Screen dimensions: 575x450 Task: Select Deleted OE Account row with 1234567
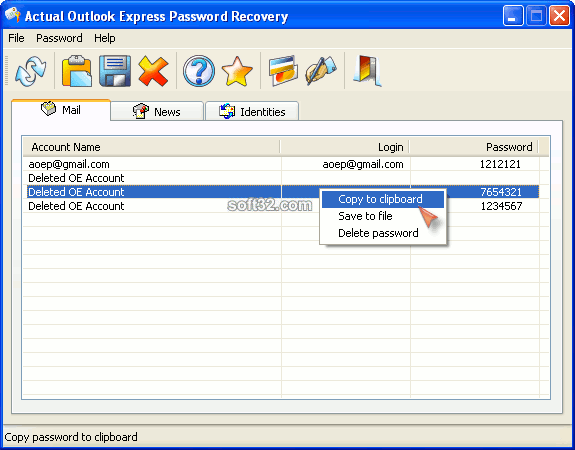[x=282, y=206]
